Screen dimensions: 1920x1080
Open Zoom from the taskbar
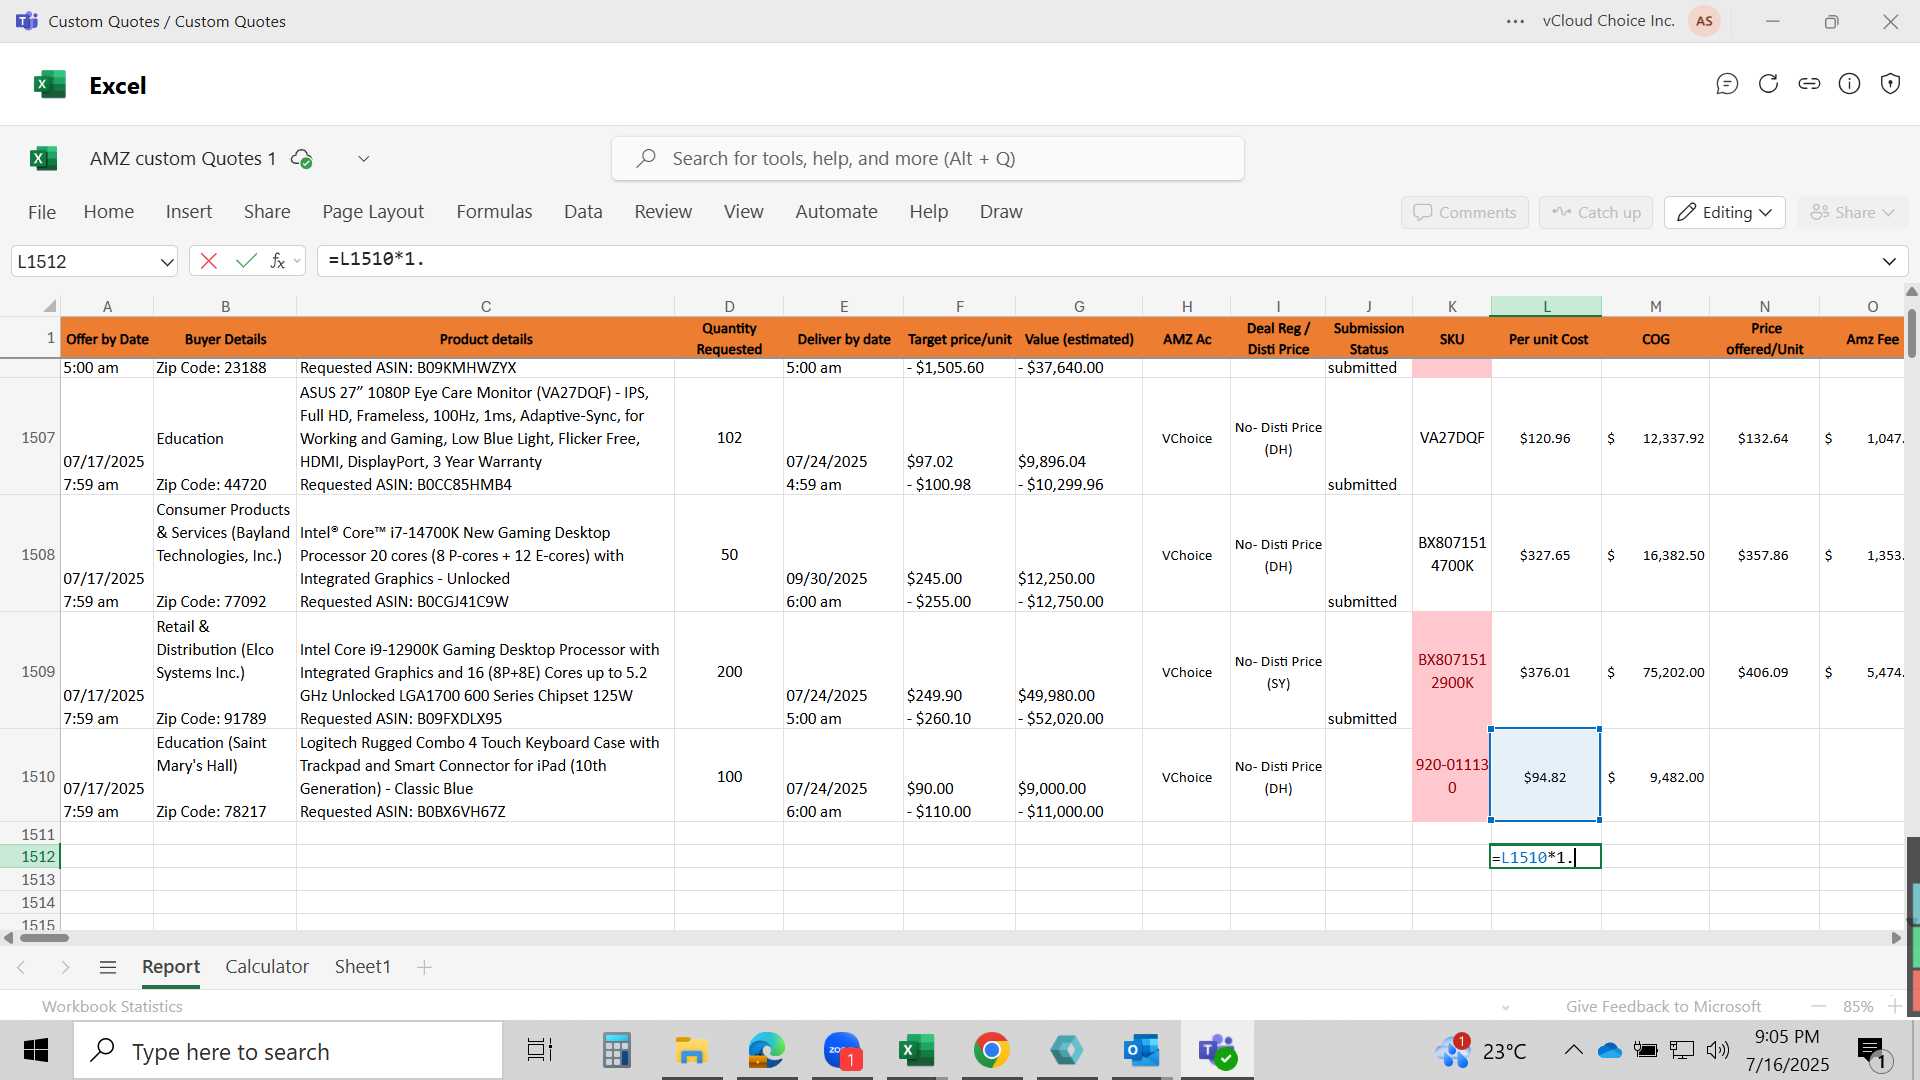click(x=842, y=1051)
